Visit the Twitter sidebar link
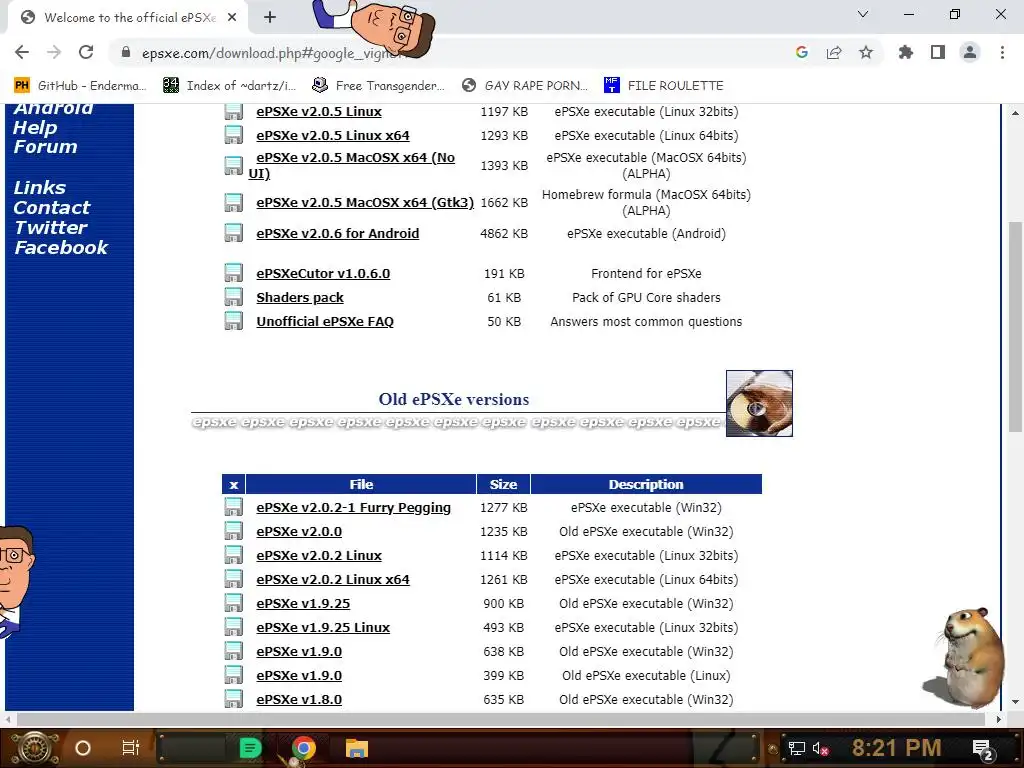The height and width of the screenshot is (768, 1024). (50, 227)
